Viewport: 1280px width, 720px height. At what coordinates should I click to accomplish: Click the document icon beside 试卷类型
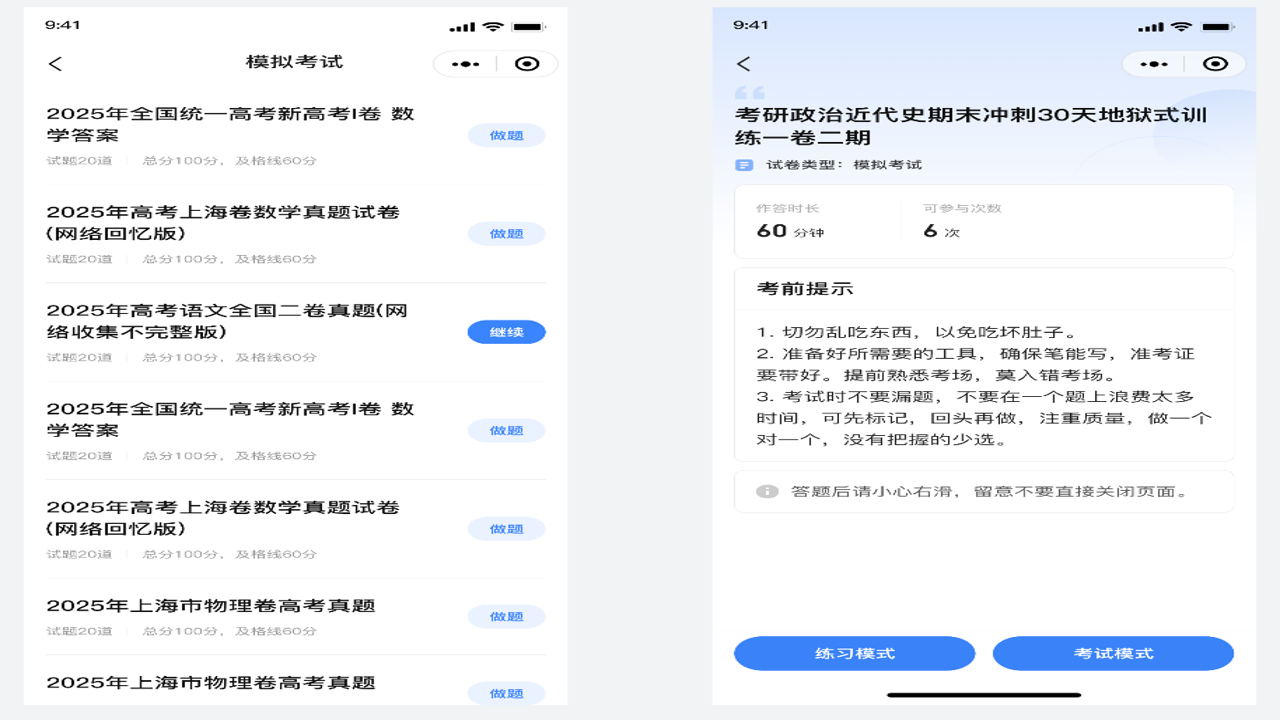coord(744,165)
